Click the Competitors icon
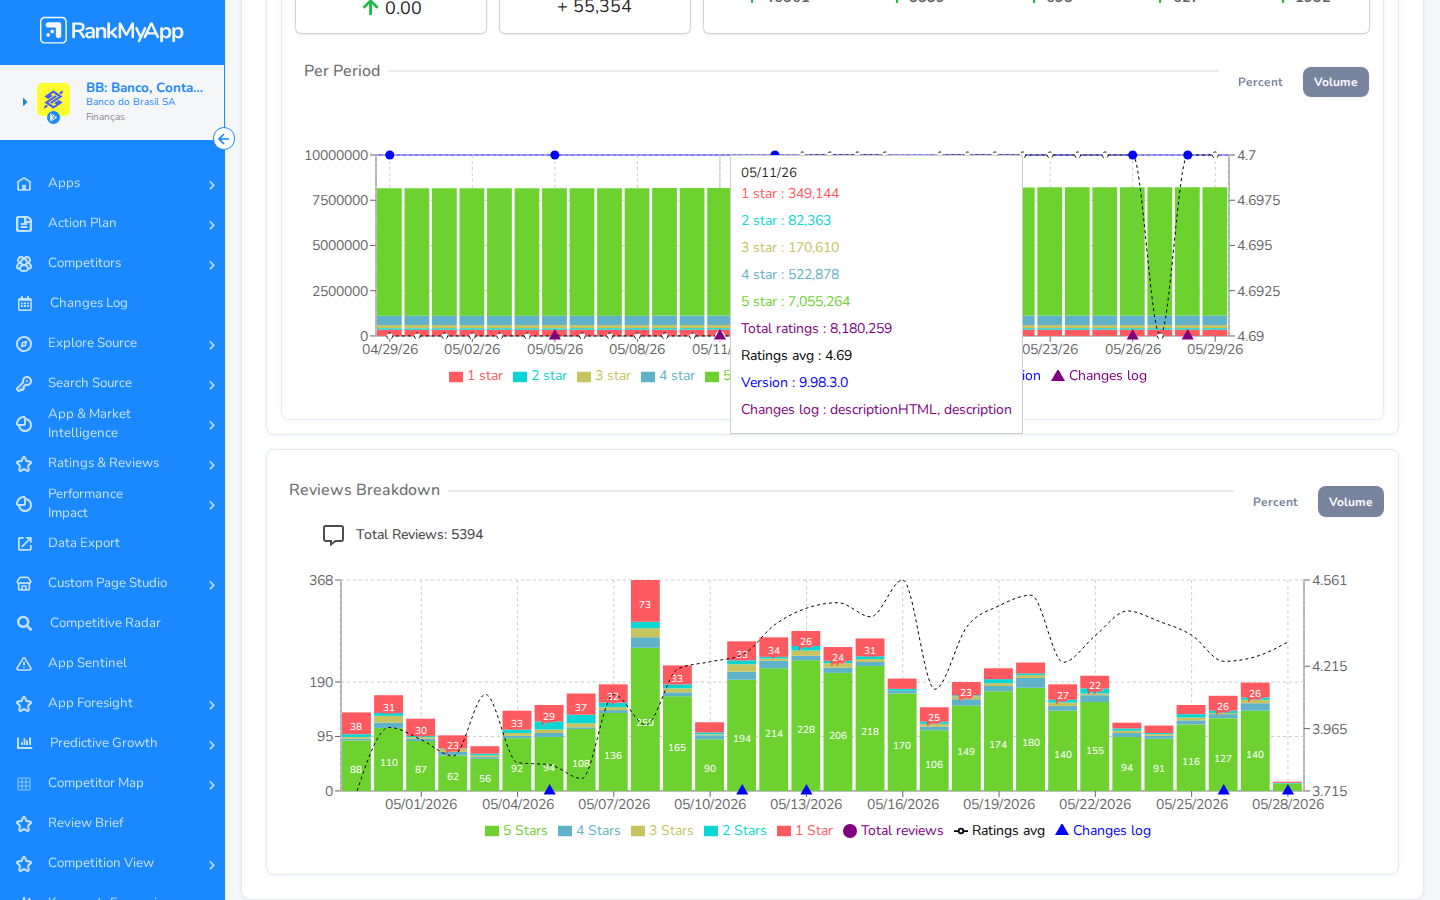Screen dimensions: 1440x900 point(24,264)
